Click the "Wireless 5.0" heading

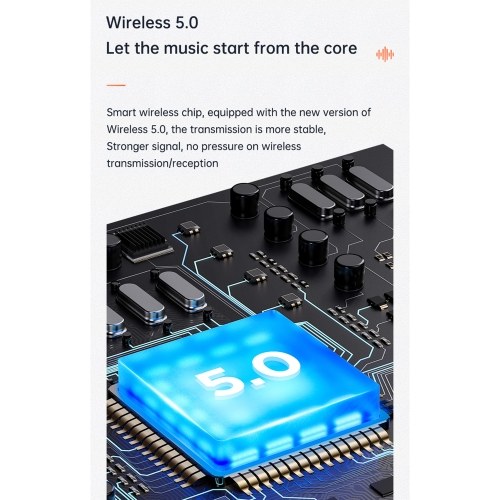152,23
